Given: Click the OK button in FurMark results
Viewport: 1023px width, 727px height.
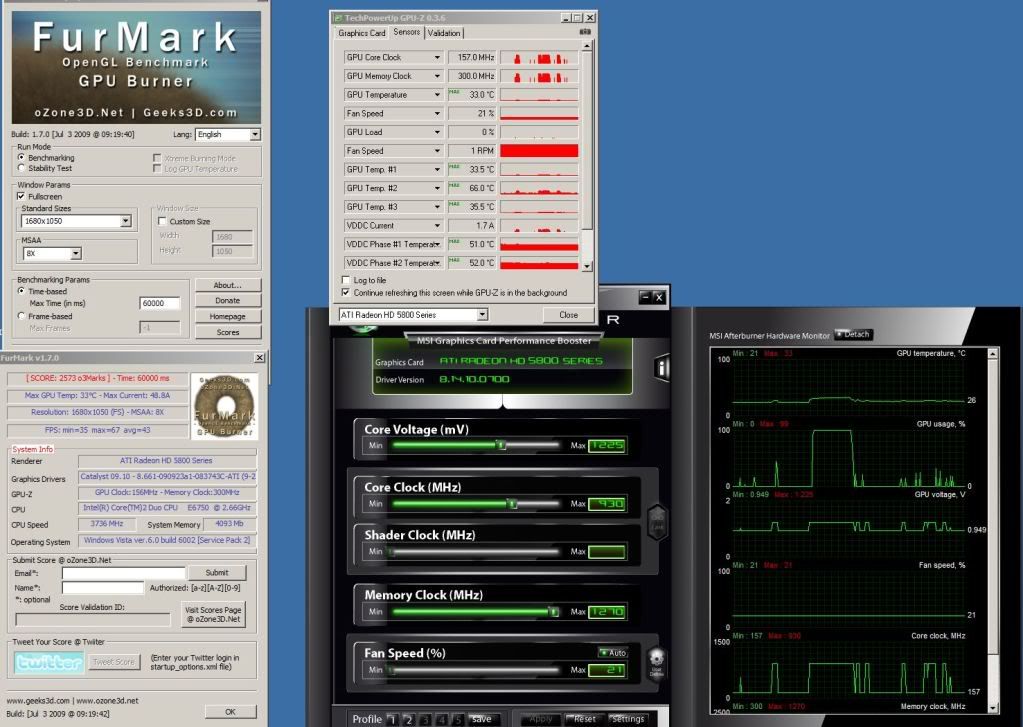Looking at the screenshot, I should click(230, 711).
